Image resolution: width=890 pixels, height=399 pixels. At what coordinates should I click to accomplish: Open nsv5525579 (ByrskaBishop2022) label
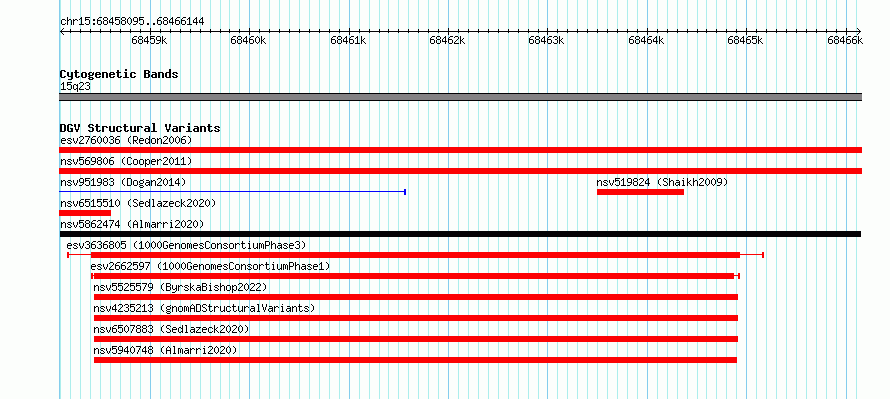tap(180, 287)
